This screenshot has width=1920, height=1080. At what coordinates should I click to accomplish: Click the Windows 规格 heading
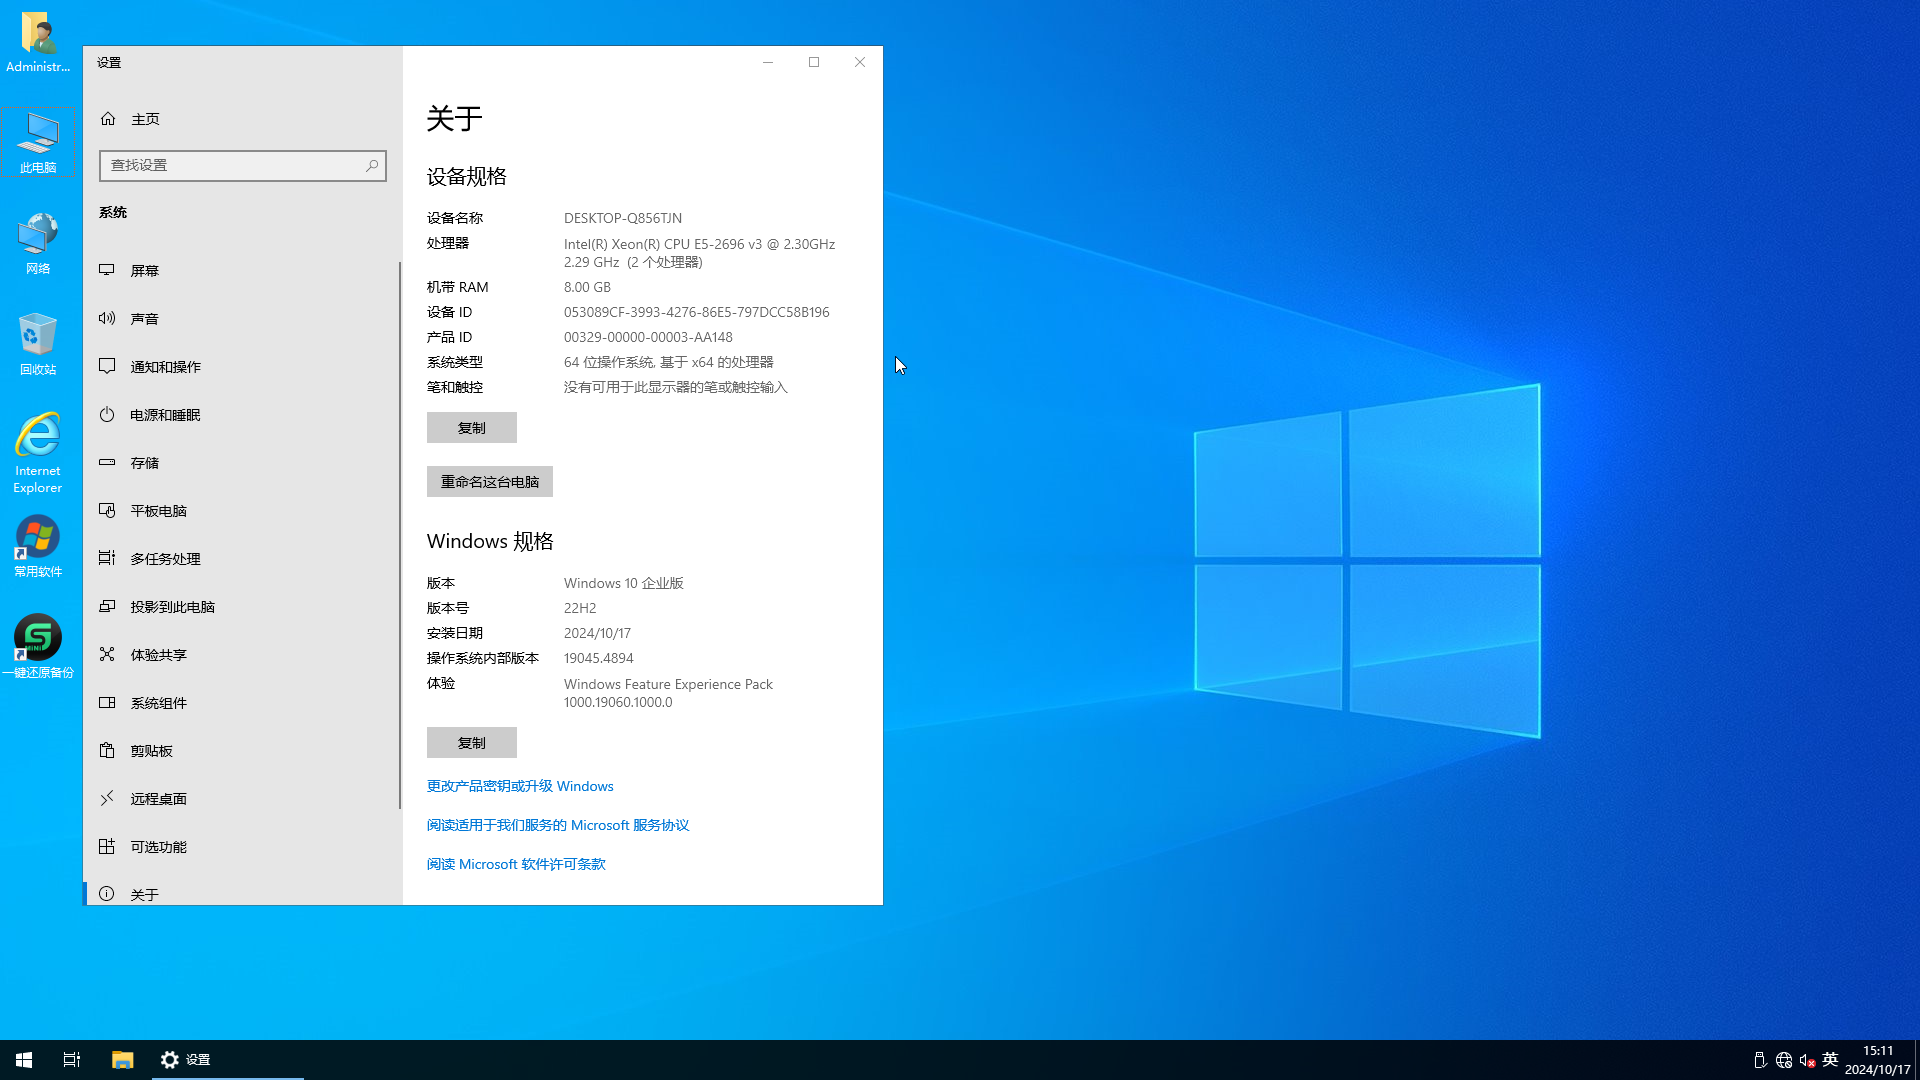click(490, 541)
